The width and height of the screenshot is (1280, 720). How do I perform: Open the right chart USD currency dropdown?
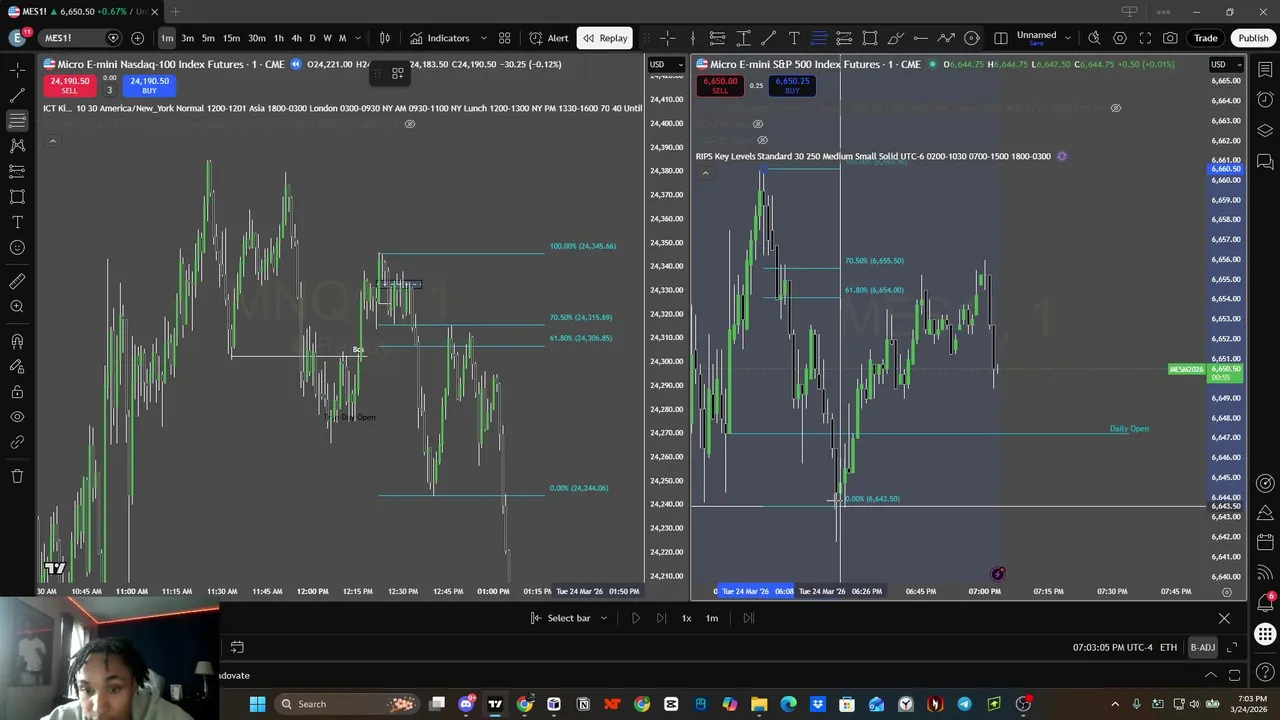1225,65
